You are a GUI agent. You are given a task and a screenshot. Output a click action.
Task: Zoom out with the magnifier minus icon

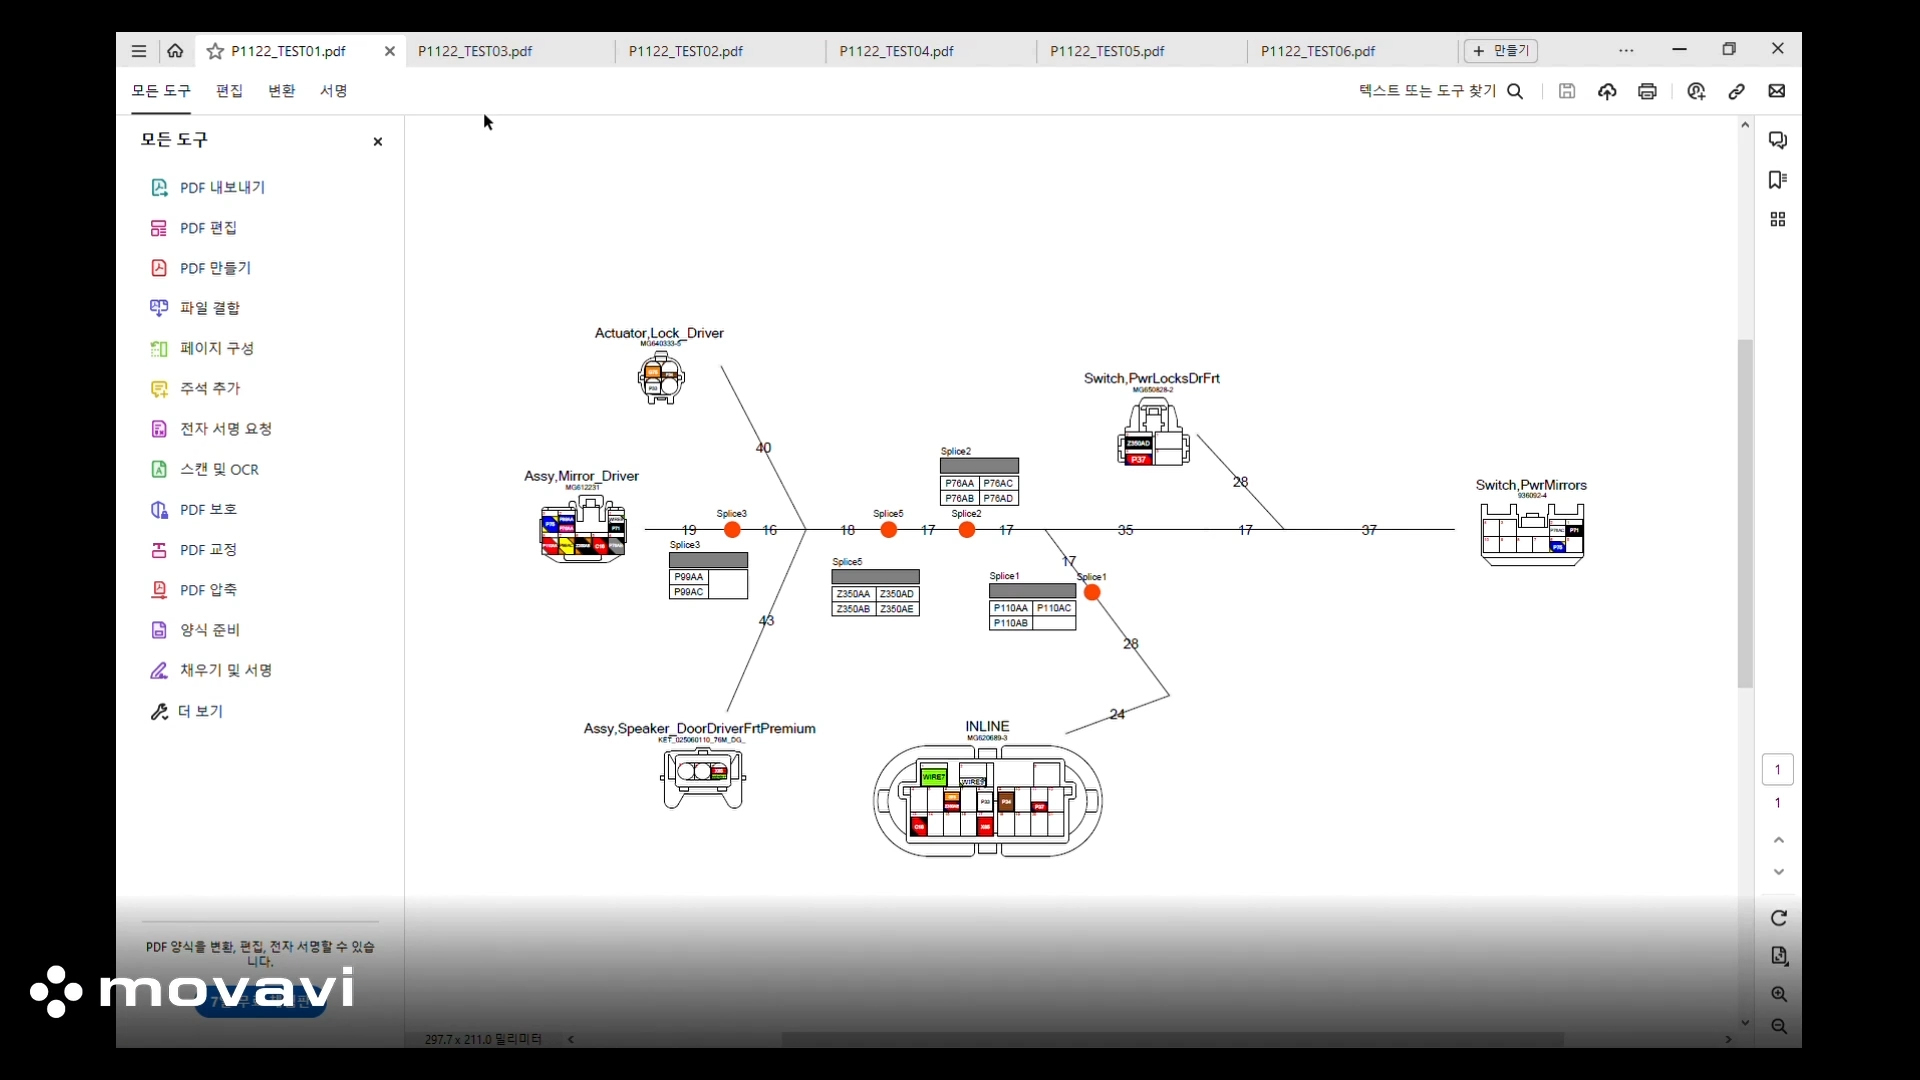1779,1027
